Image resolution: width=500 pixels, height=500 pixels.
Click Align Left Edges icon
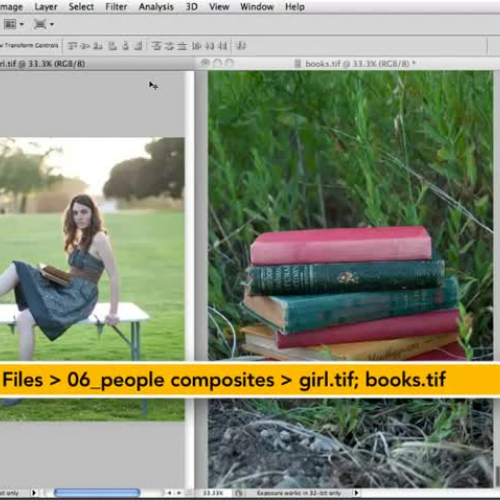[x=113, y=46]
